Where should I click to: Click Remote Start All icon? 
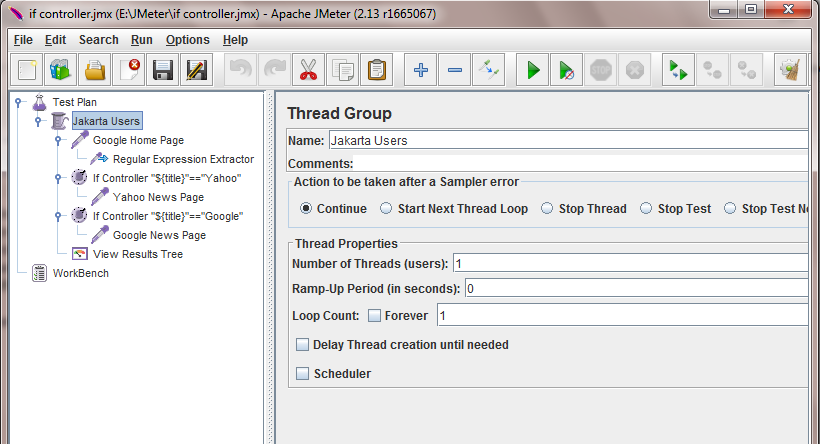(x=678, y=70)
